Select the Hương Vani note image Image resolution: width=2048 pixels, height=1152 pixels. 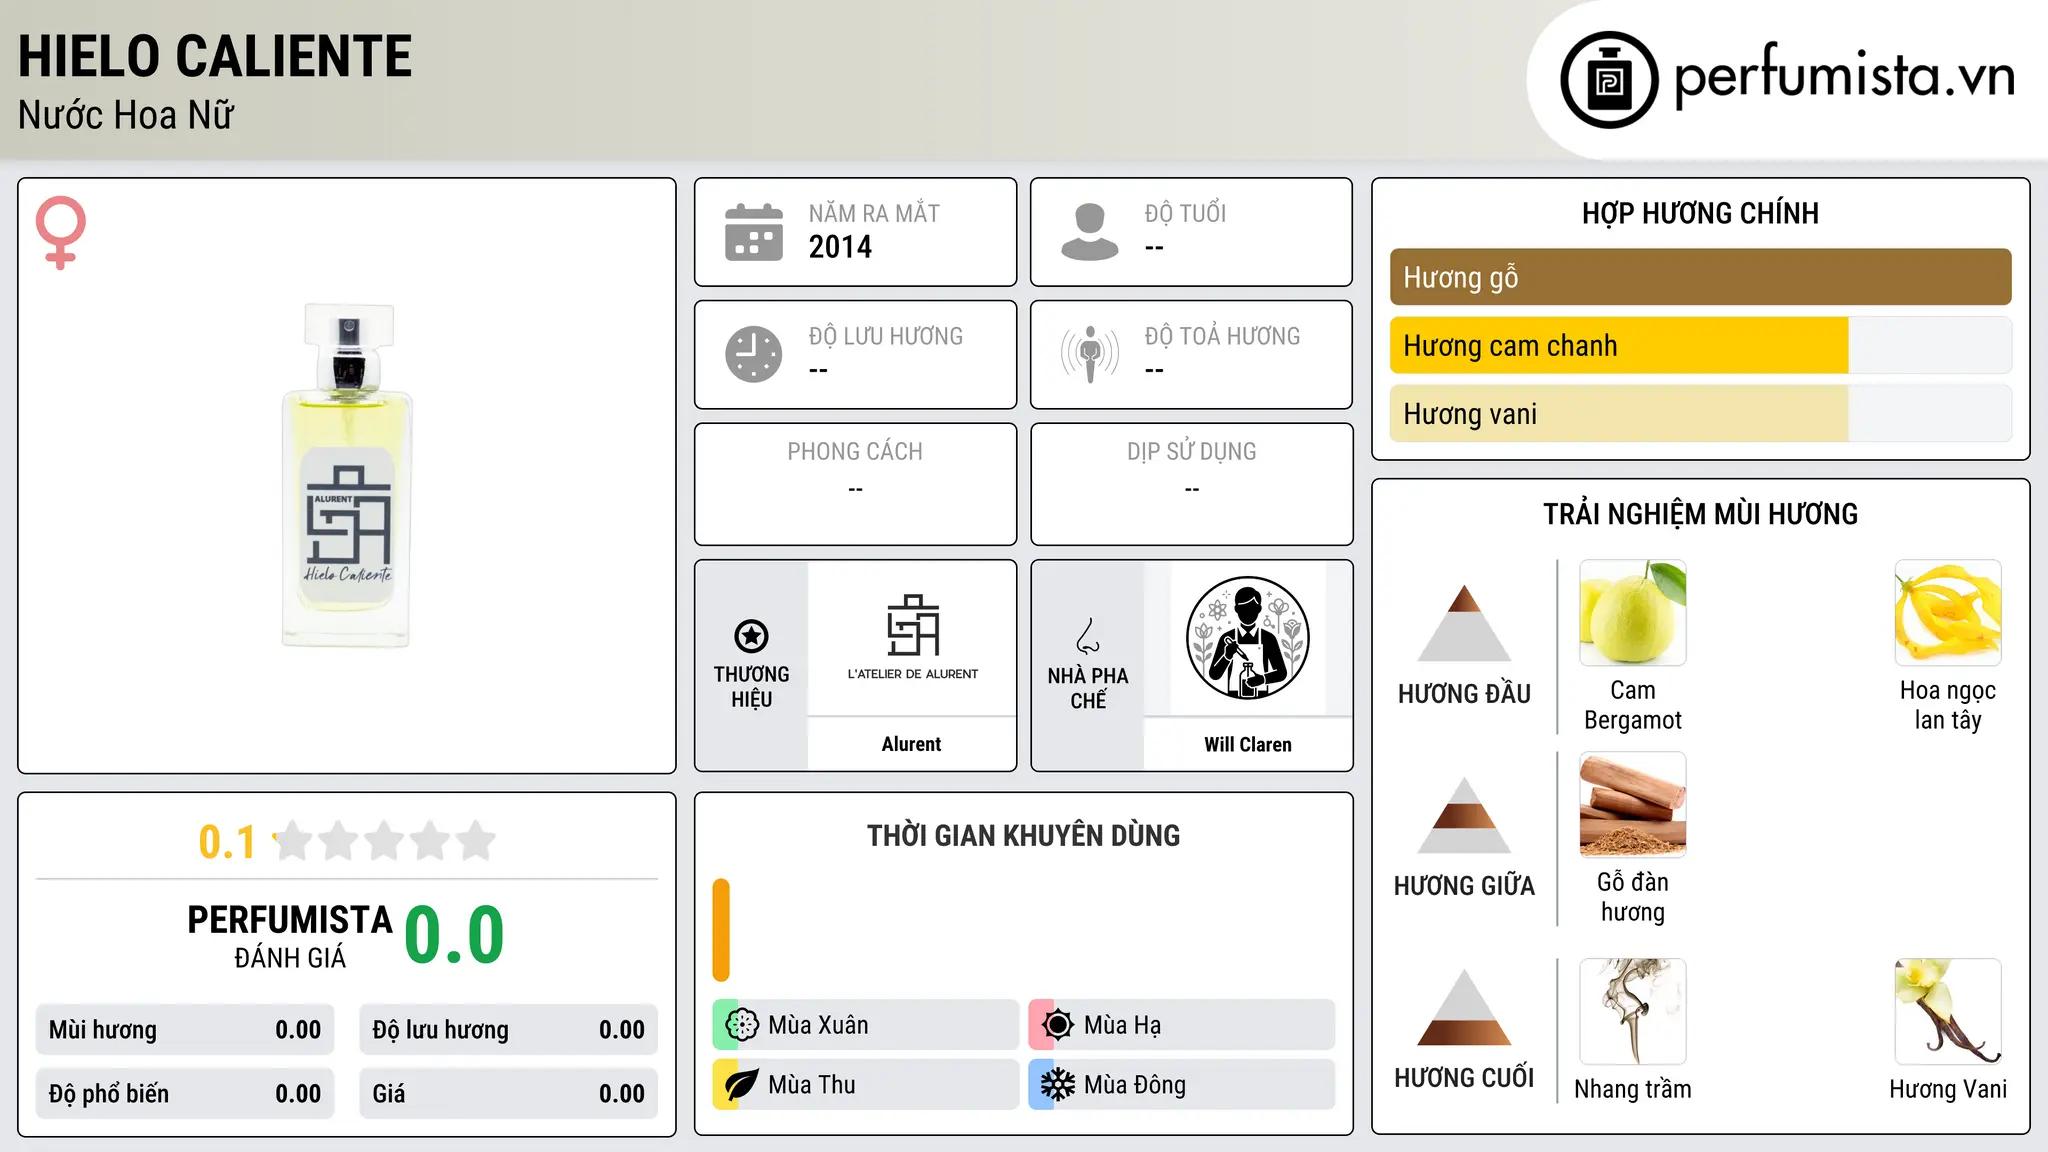click(1948, 1011)
